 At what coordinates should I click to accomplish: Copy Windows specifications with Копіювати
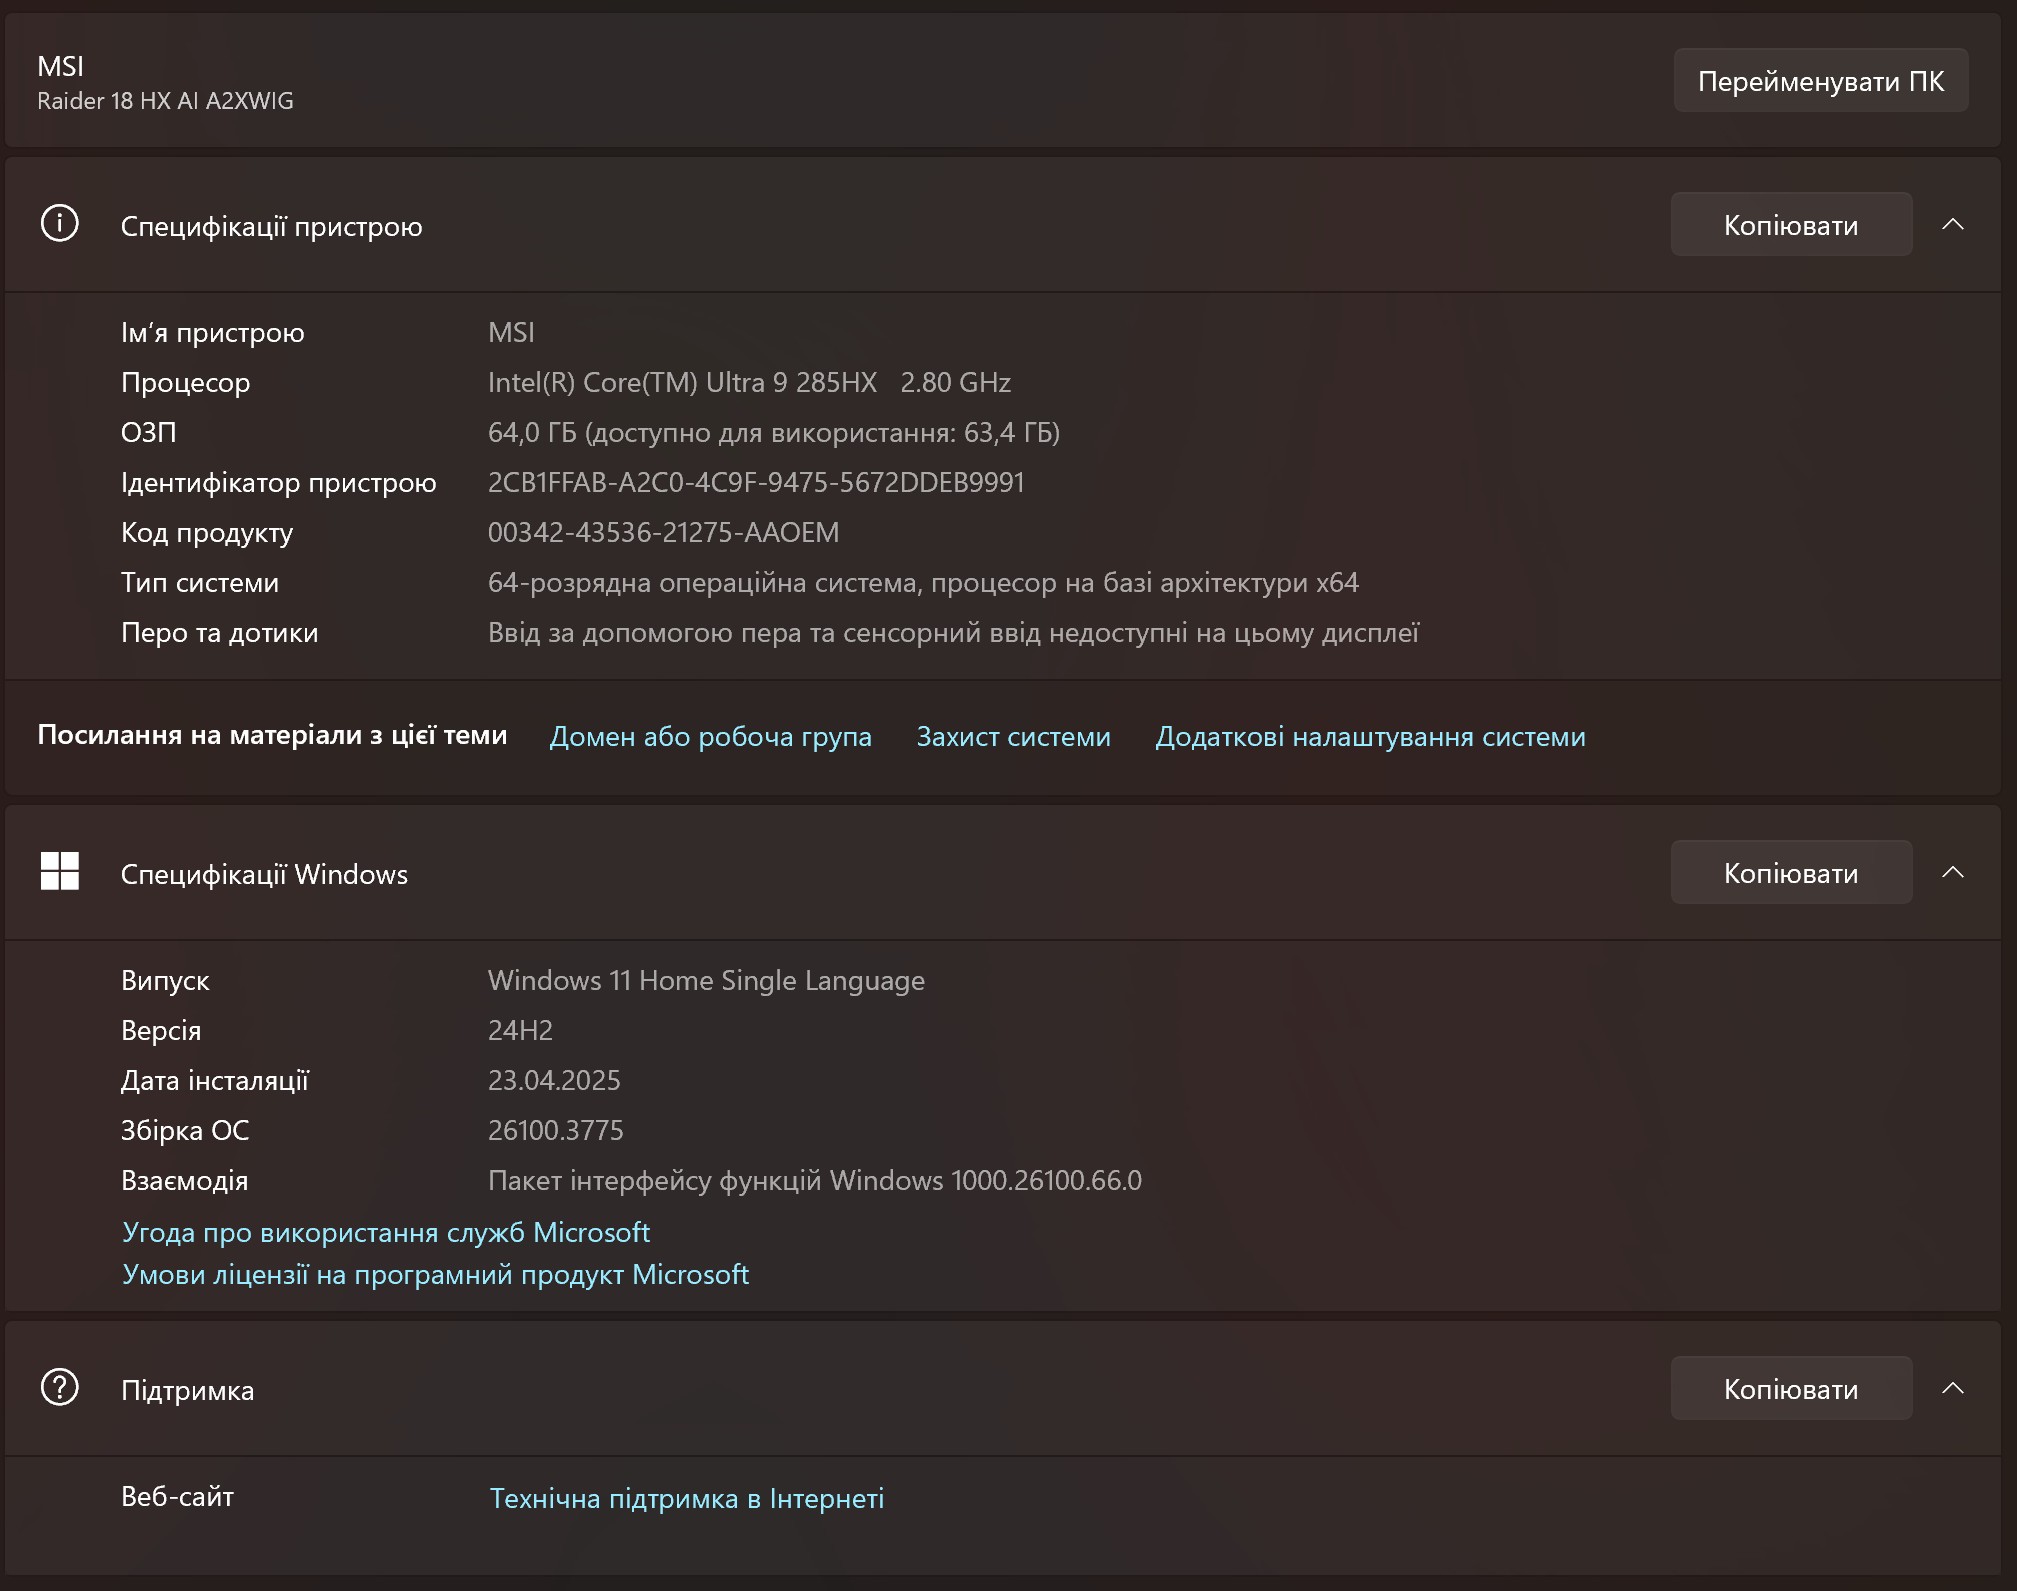[x=1790, y=872]
